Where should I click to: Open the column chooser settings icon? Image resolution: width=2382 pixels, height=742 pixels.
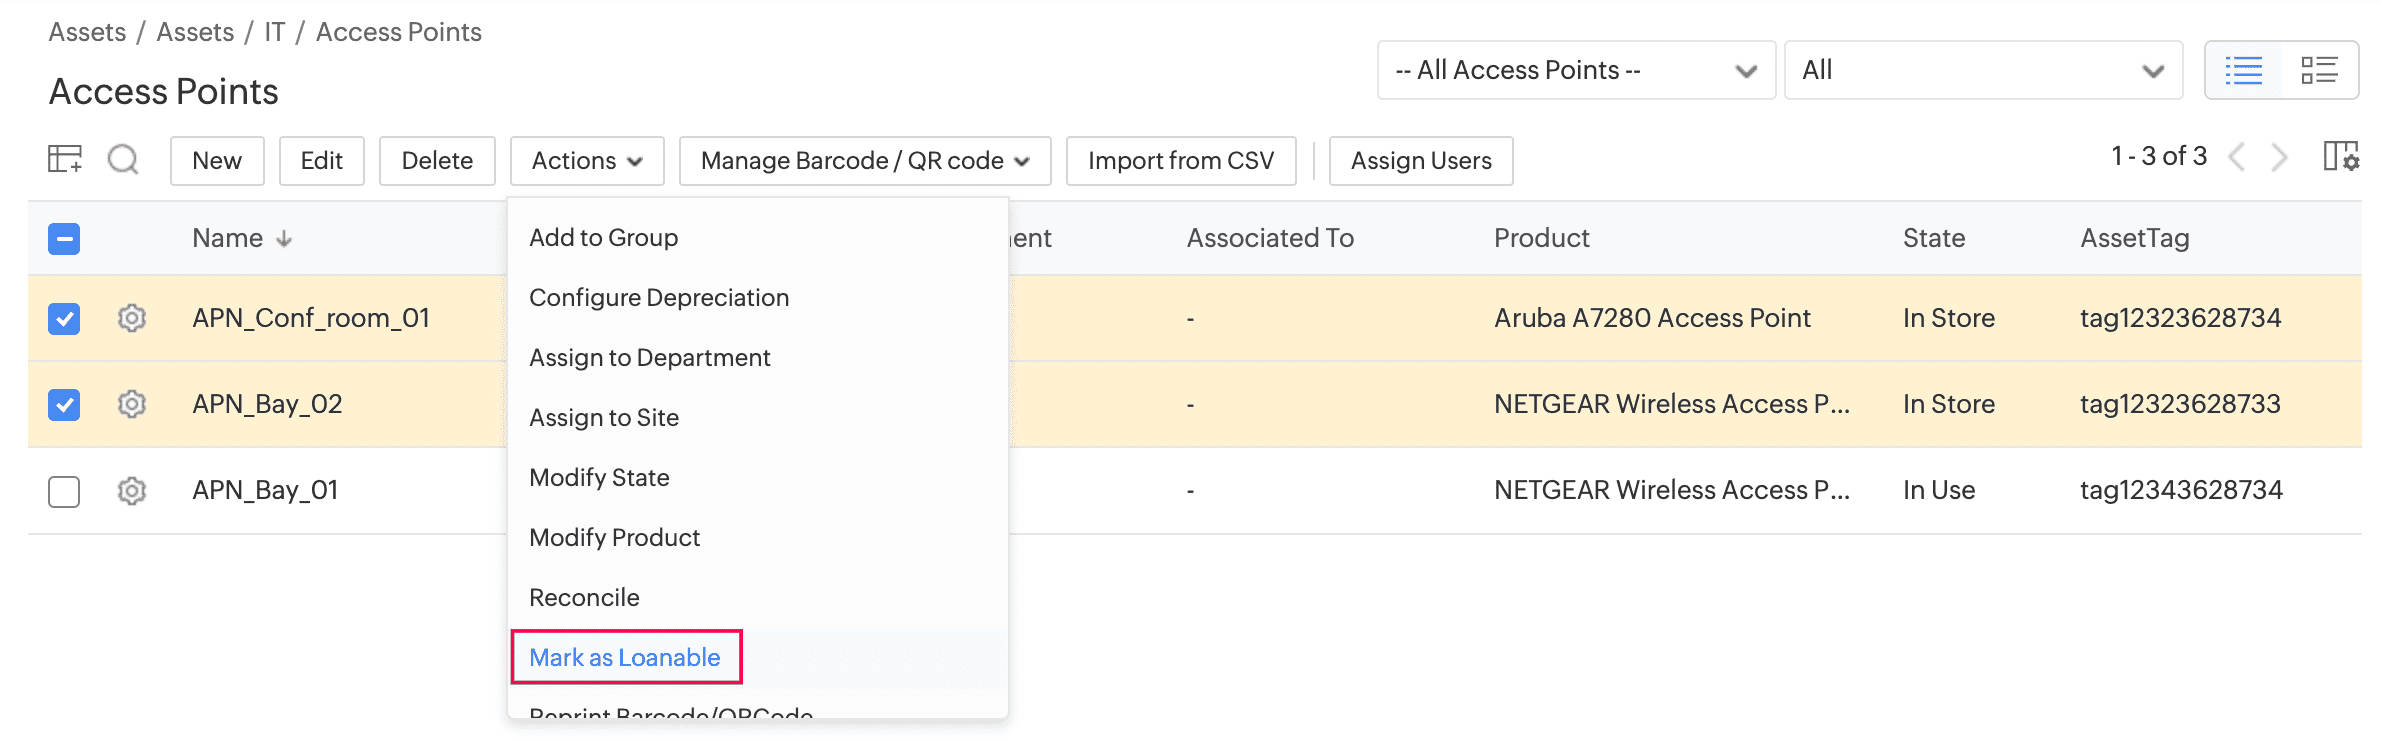[2340, 157]
